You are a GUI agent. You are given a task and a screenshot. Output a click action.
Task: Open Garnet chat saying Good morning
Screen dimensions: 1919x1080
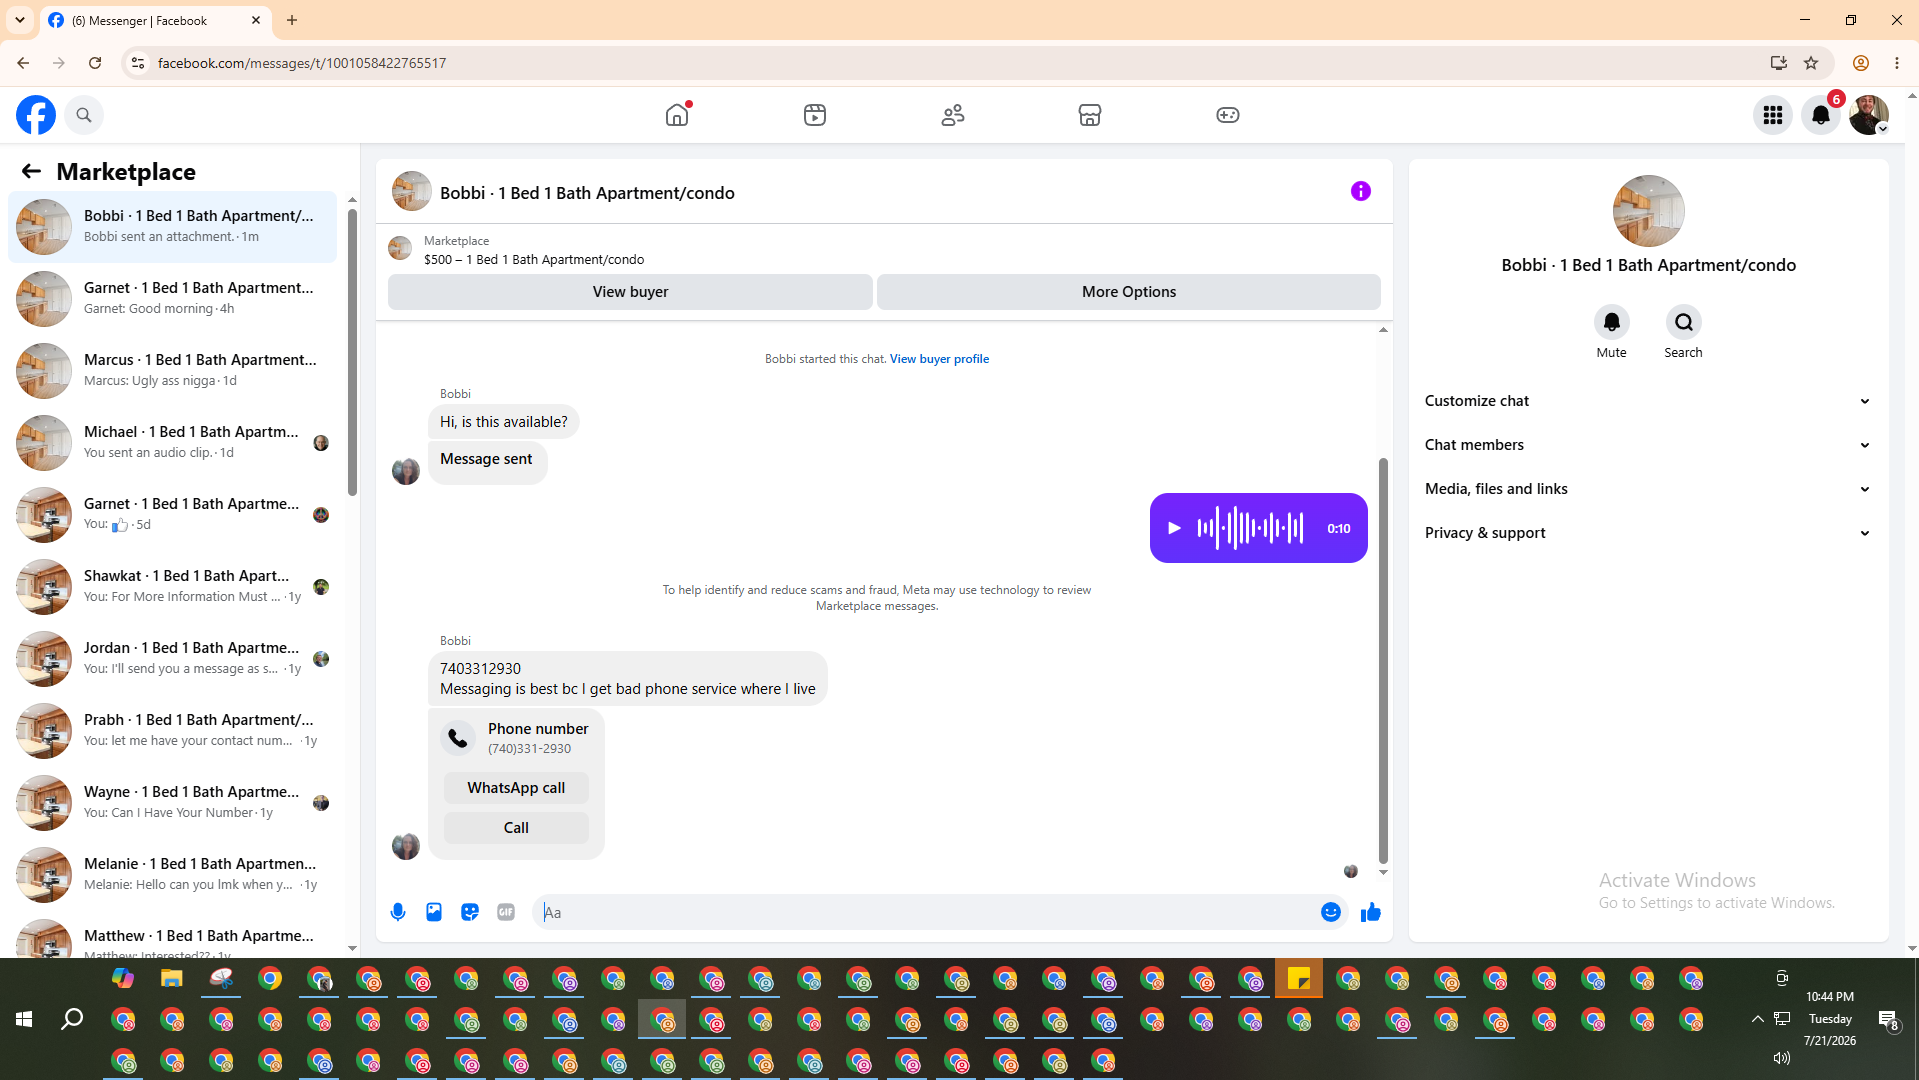coord(173,299)
